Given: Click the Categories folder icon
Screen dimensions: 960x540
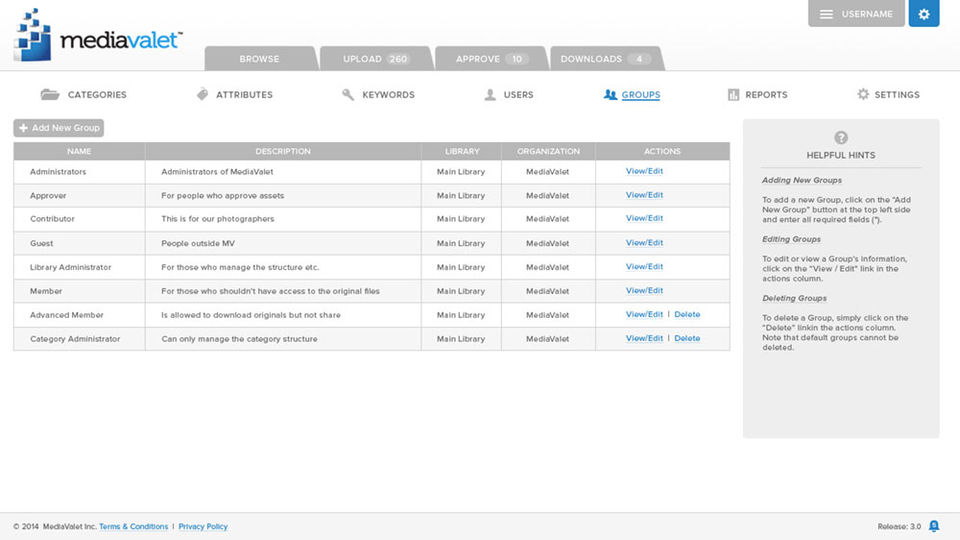Looking at the screenshot, I should click(x=50, y=94).
